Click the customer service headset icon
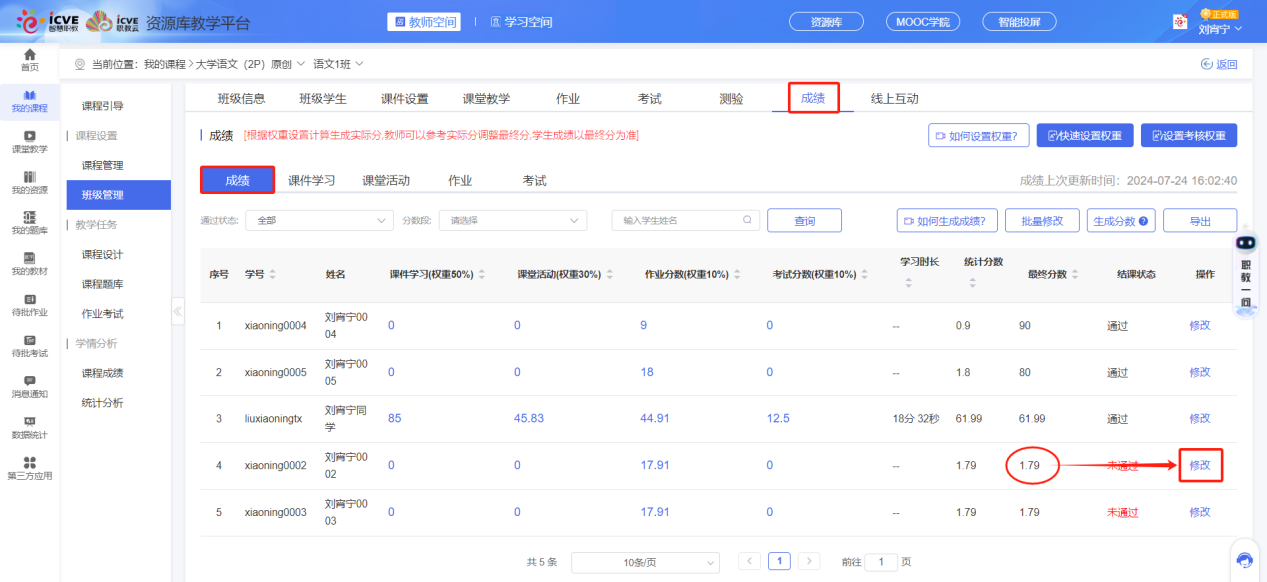Image resolution: width=1267 pixels, height=582 pixels. 1244,560
